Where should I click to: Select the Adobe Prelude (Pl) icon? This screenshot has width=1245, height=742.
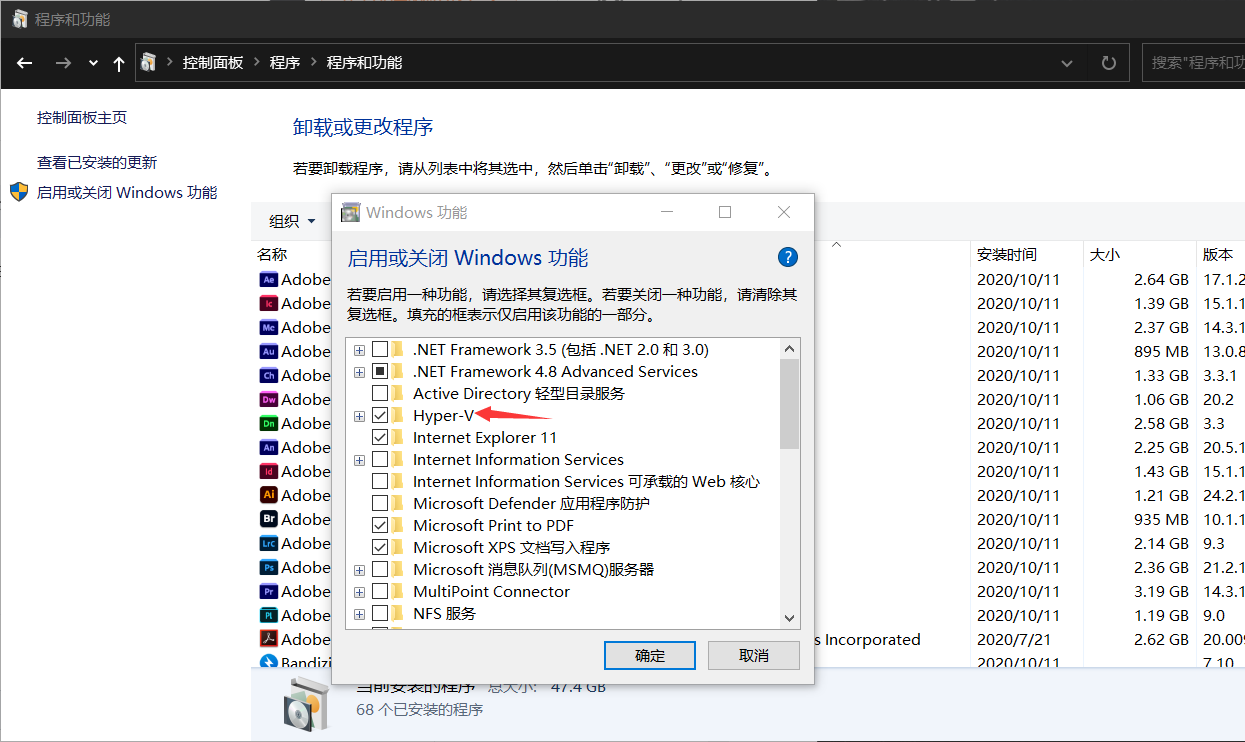pos(268,615)
